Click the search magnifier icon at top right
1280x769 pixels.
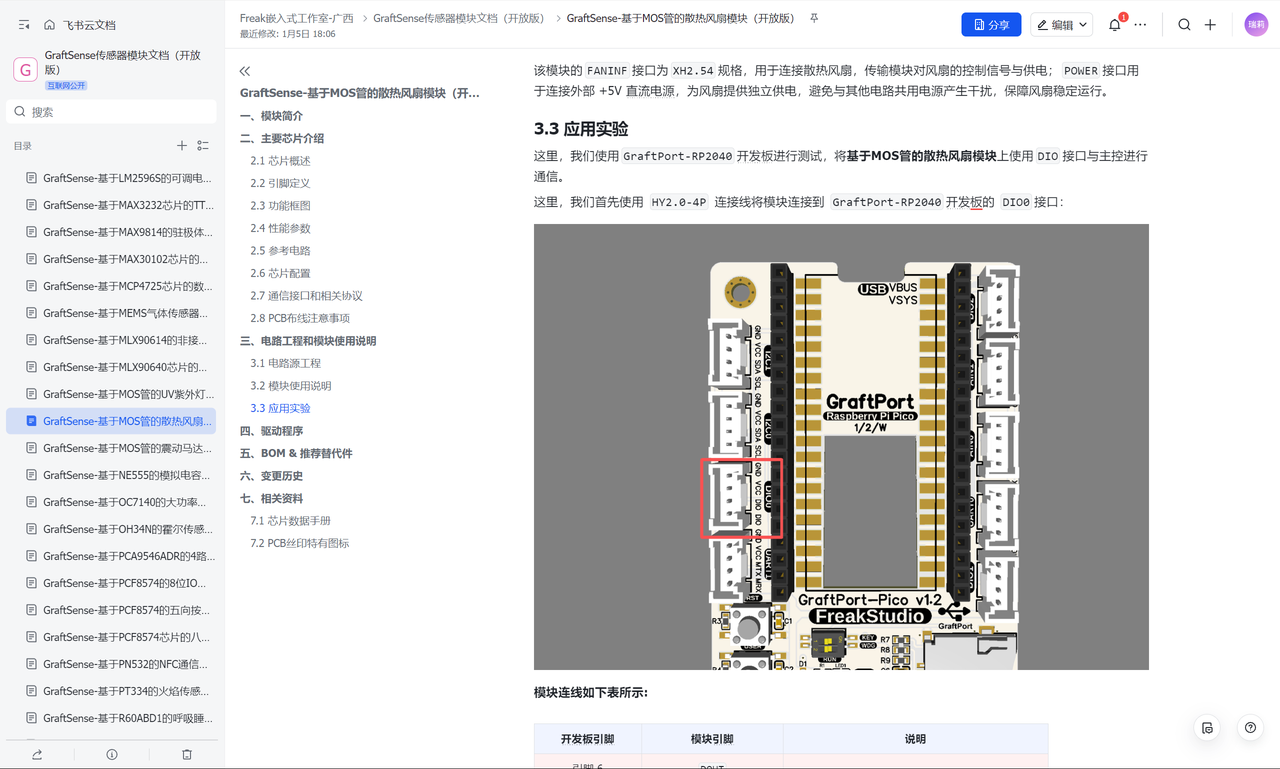pos(1184,25)
